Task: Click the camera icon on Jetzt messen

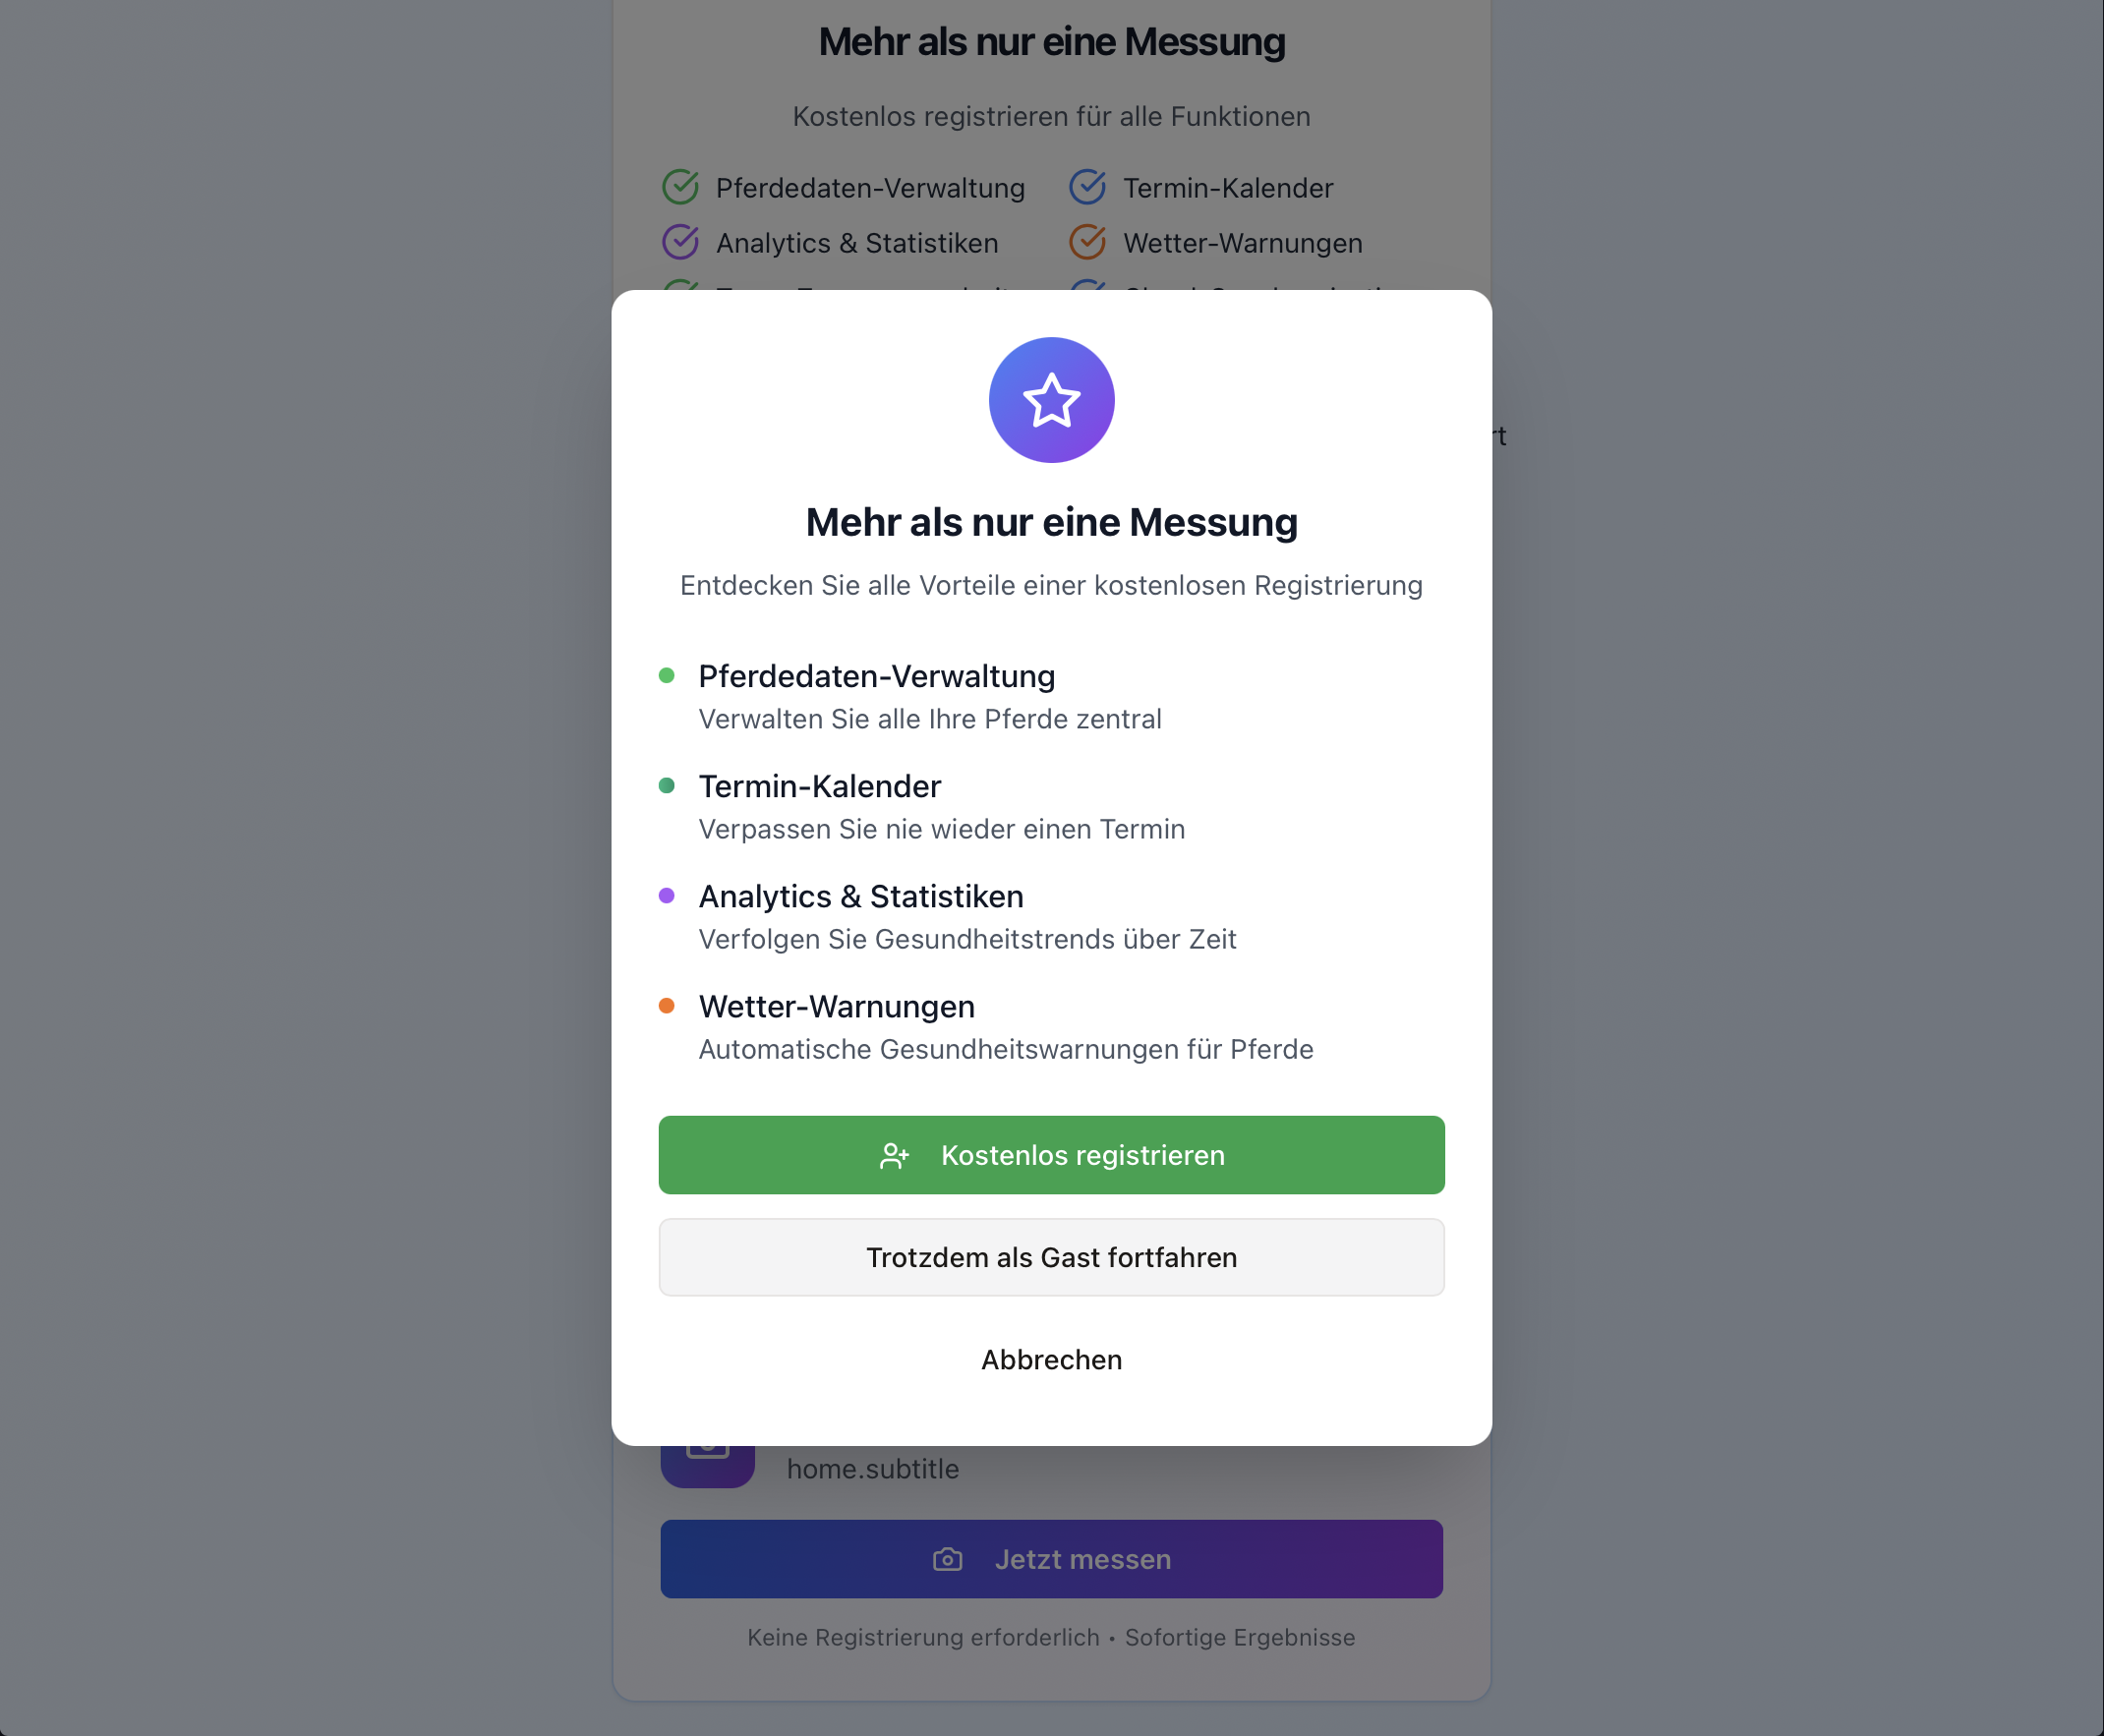Action: pyautogui.click(x=947, y=1560)
